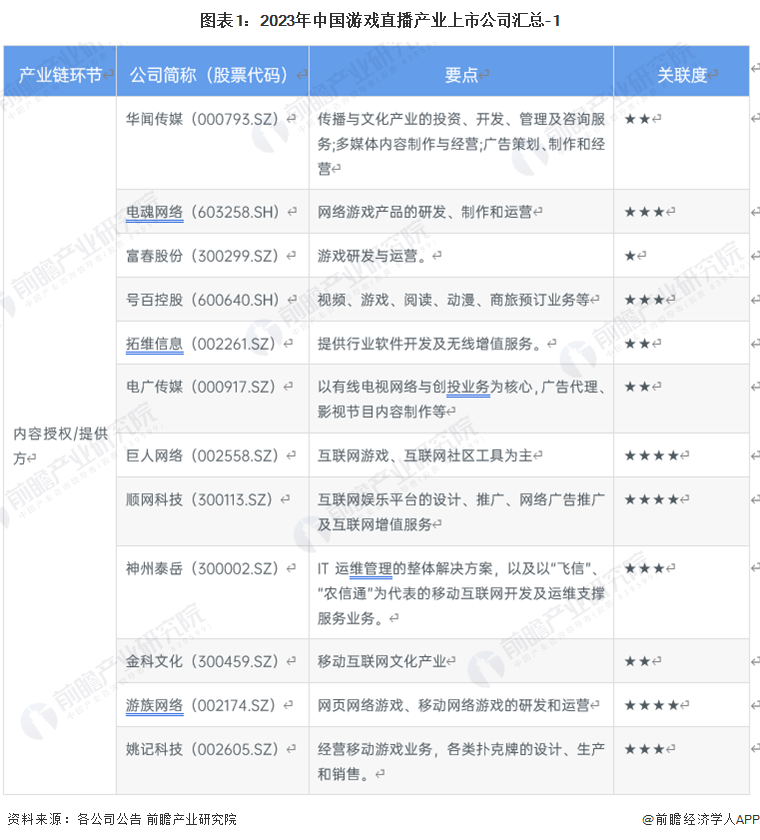The width and height of the screenshot is (760, 840).
Task: Select the 电魂网络（603258.SH） cell
Action: tap(213, 212)
